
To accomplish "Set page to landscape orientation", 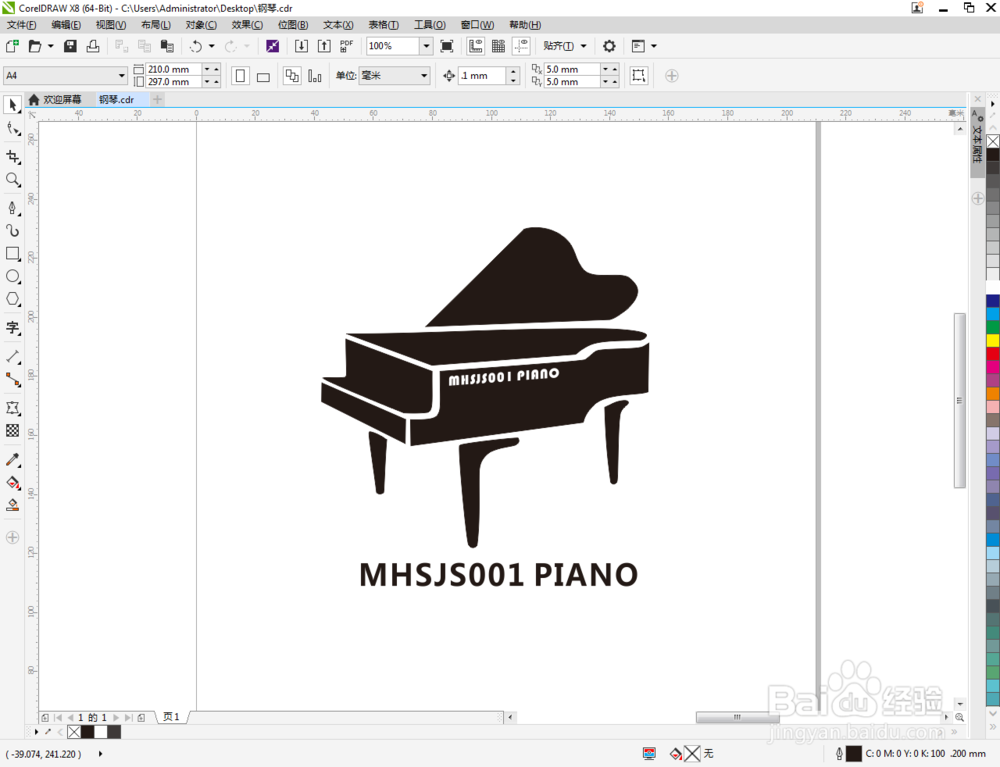I will click(263, 76).
